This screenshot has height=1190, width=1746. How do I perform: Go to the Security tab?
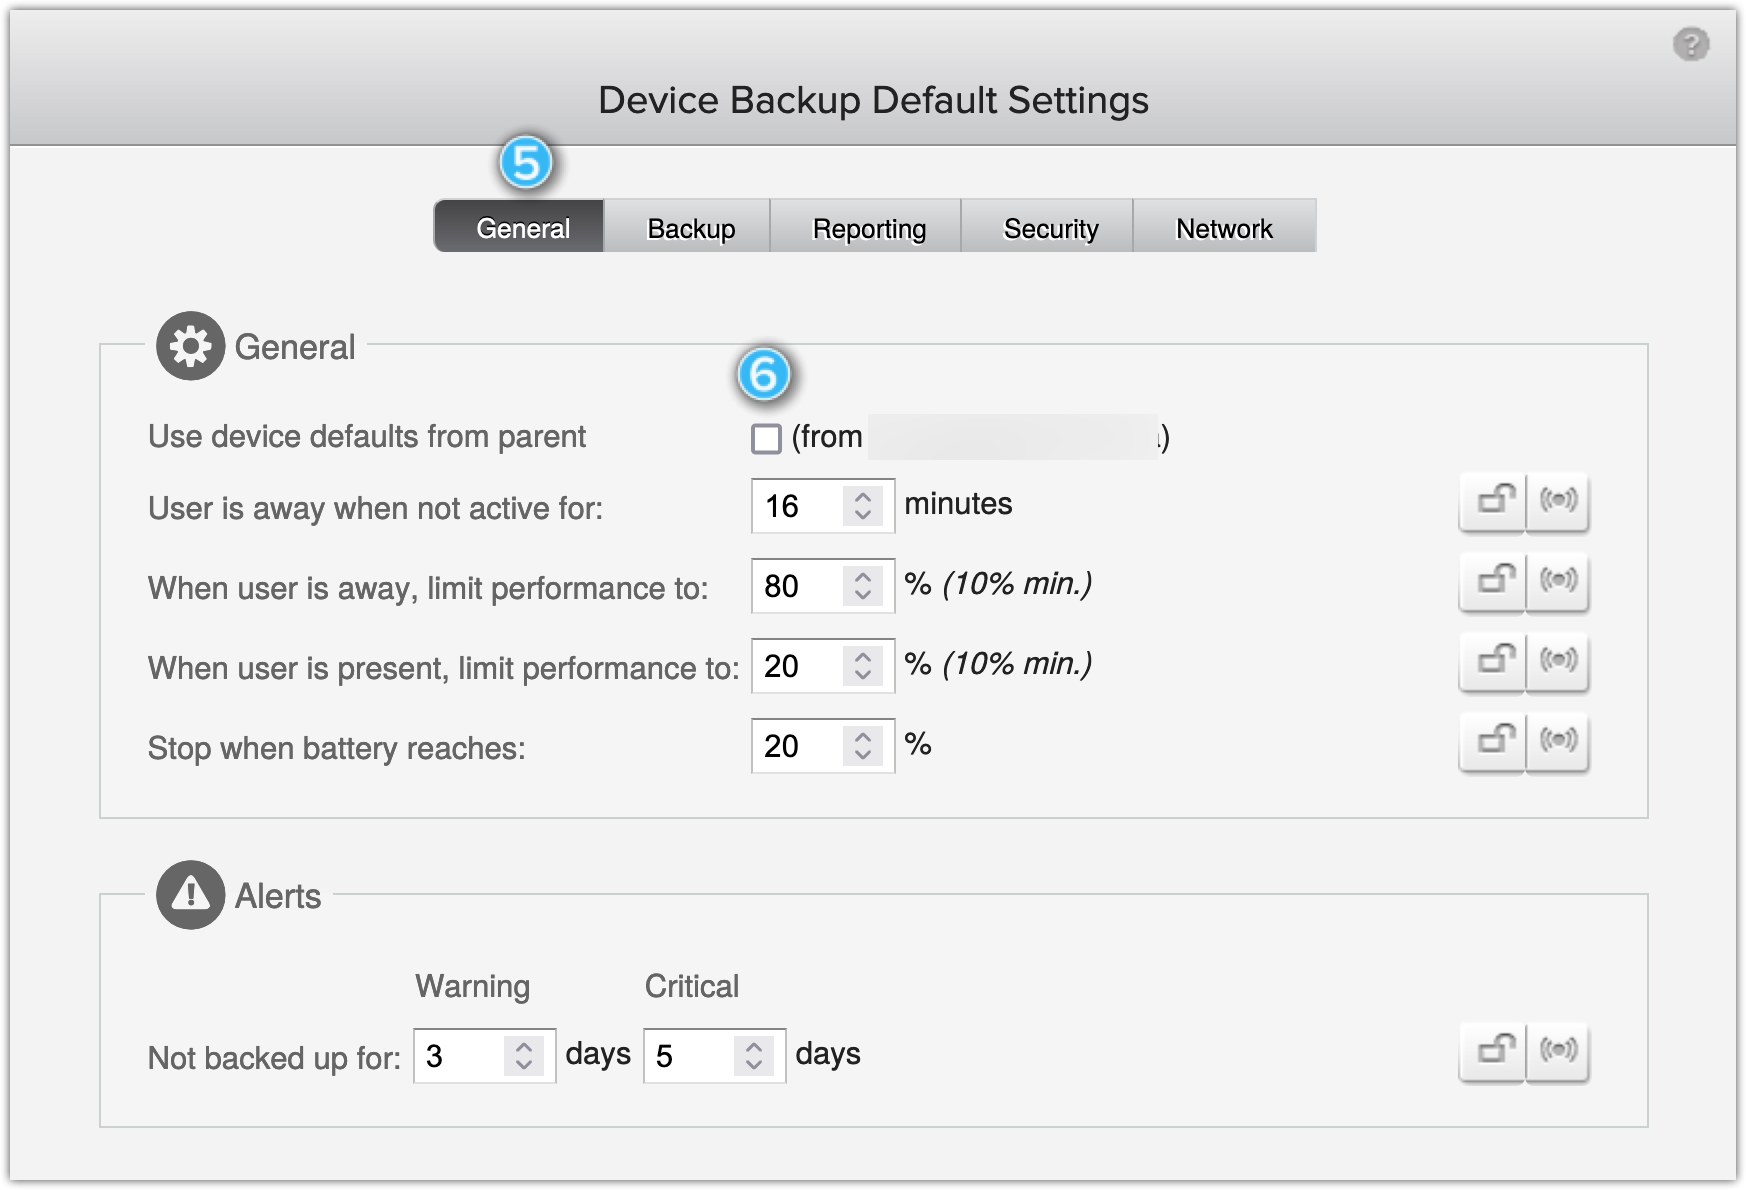tap(1047, 226)
